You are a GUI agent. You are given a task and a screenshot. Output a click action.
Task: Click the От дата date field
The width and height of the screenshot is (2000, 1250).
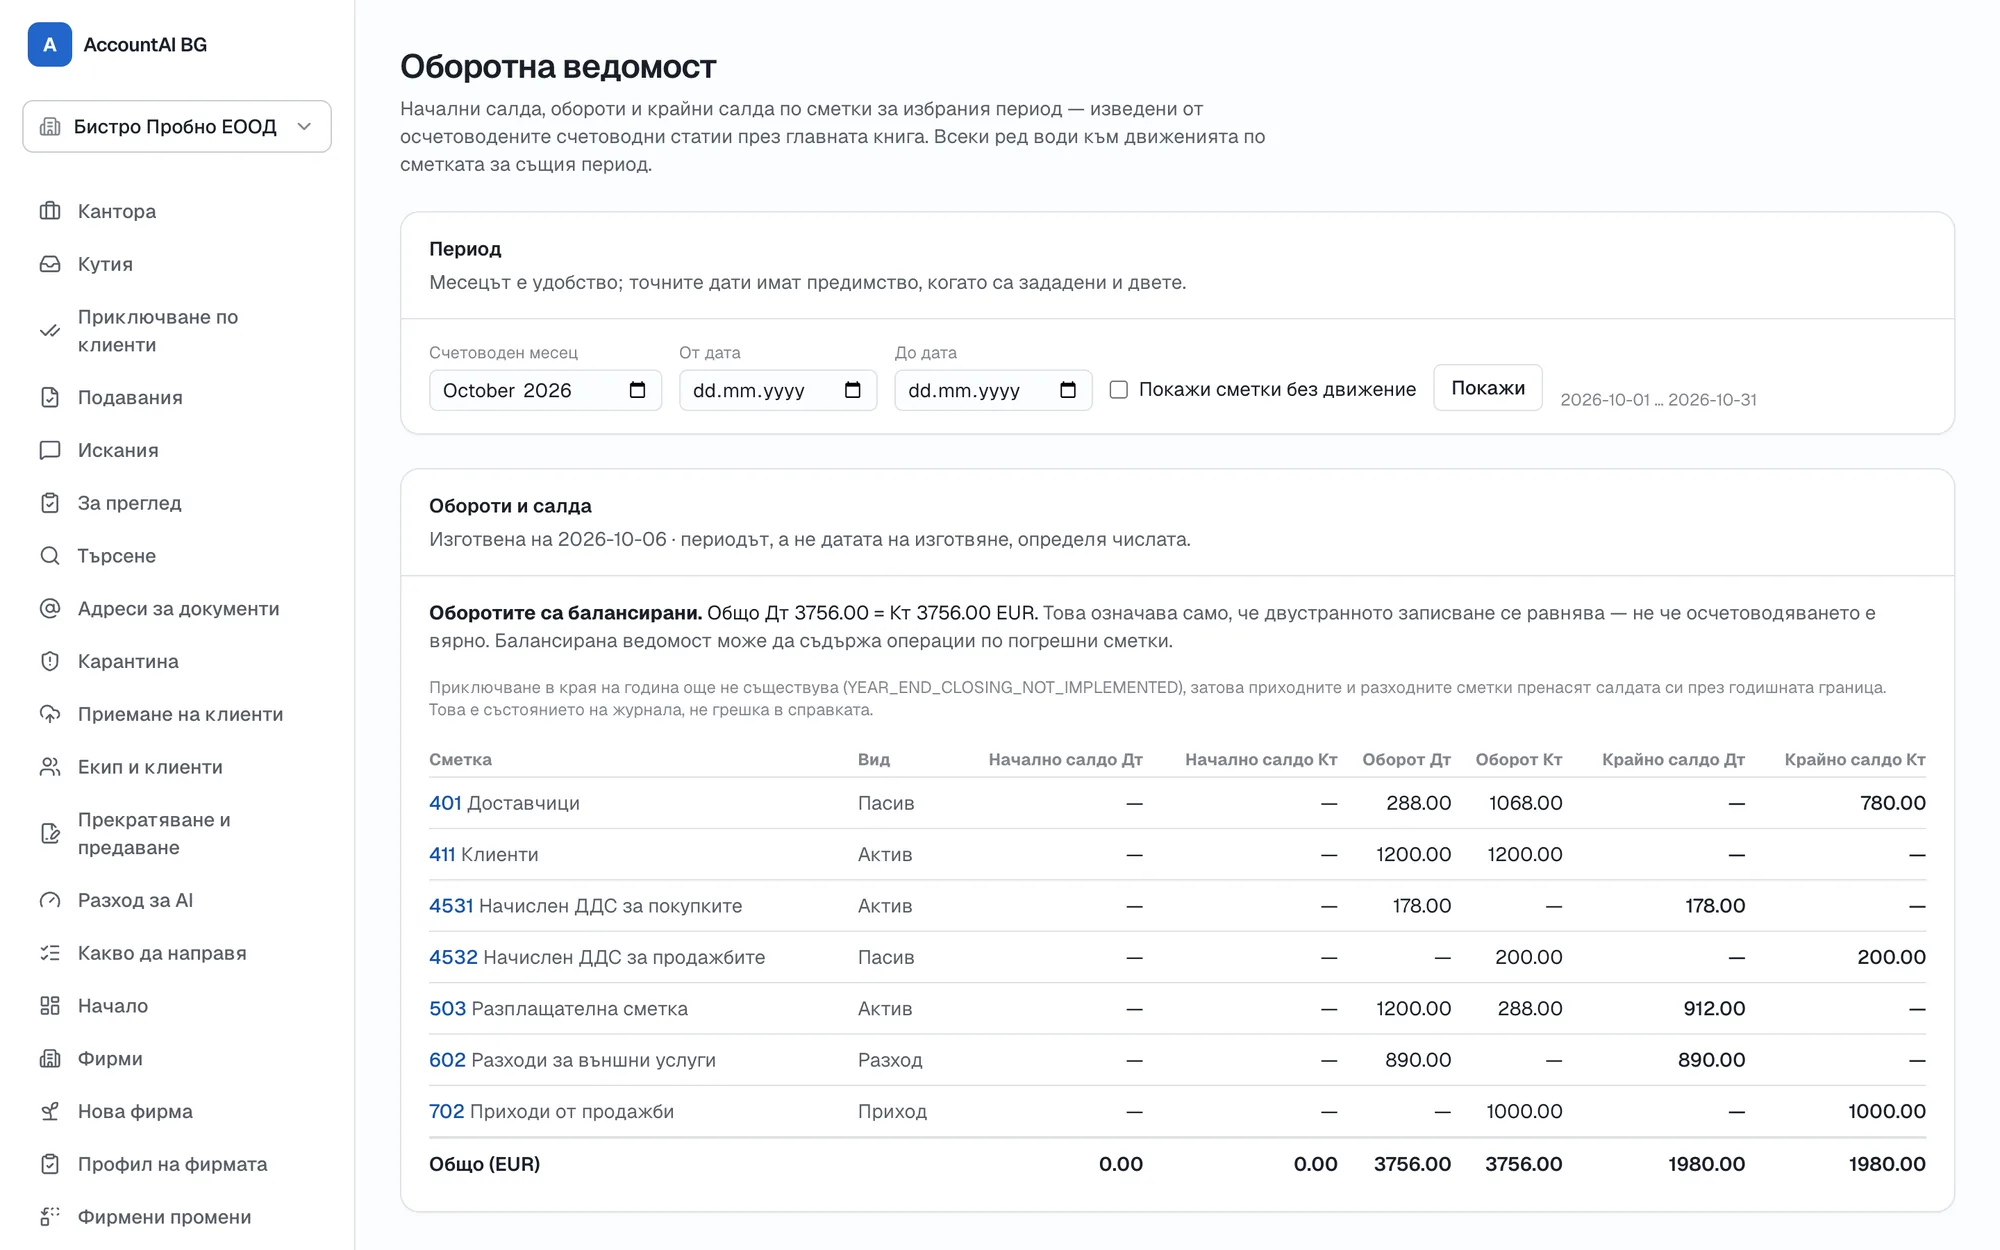pyautogui.click(x=778, y=390)
